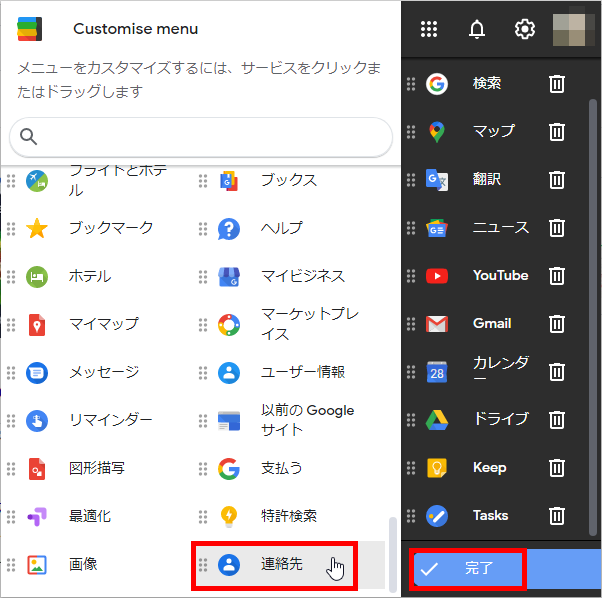Image resolution: width=602 pixels, height=598 pixels.
Task: Select the カレンダー 28 icon in menu
Action: [437, 372]
